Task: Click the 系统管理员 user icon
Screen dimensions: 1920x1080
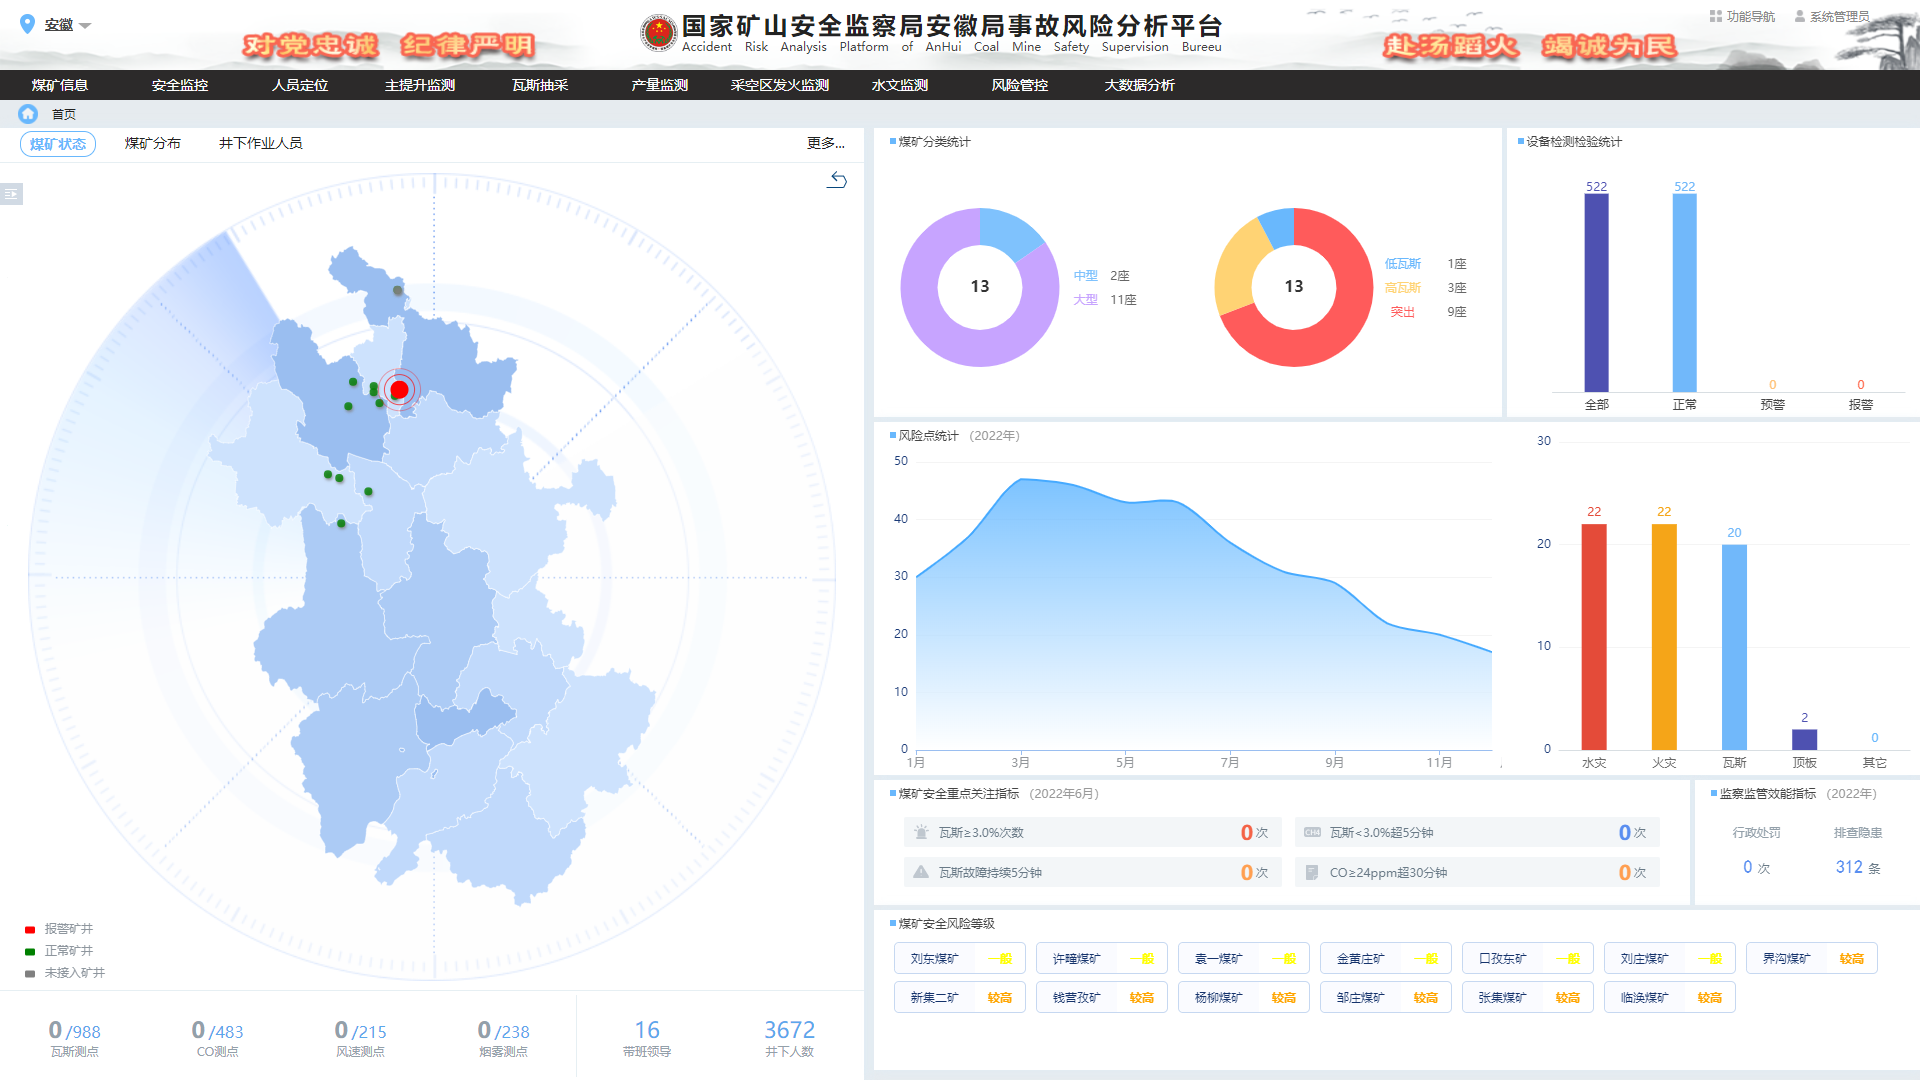Action: (1800, 16)
